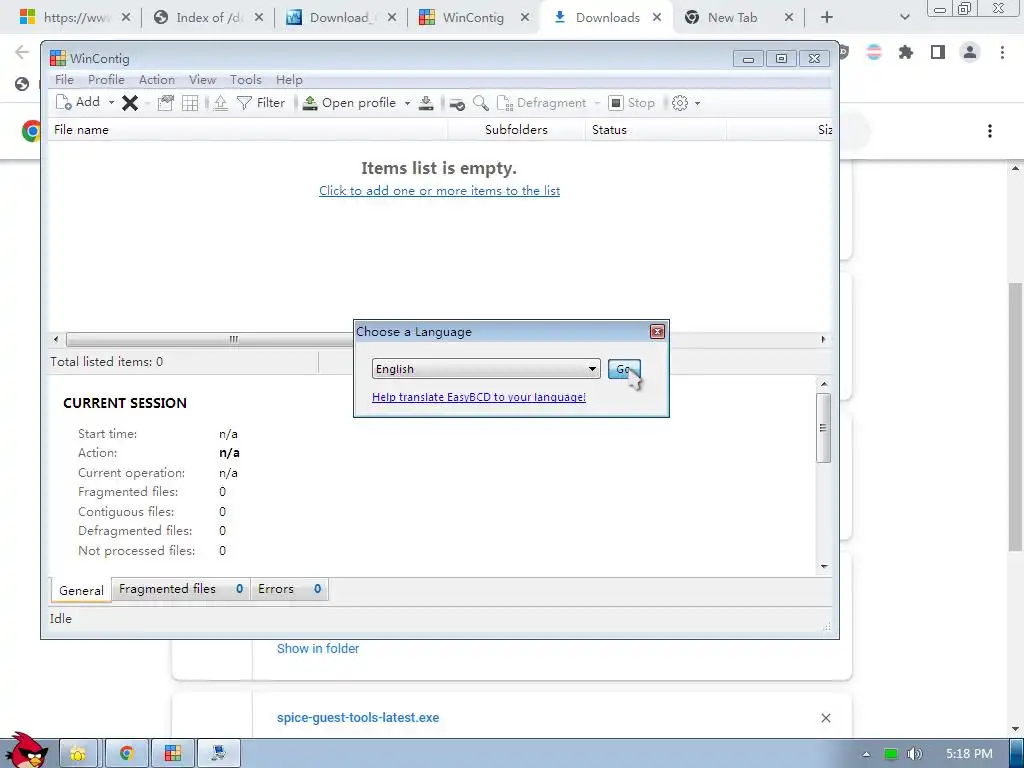Expand the Open profile dropdown arrow
This screenshot has width=1024, height=768.
408,103
